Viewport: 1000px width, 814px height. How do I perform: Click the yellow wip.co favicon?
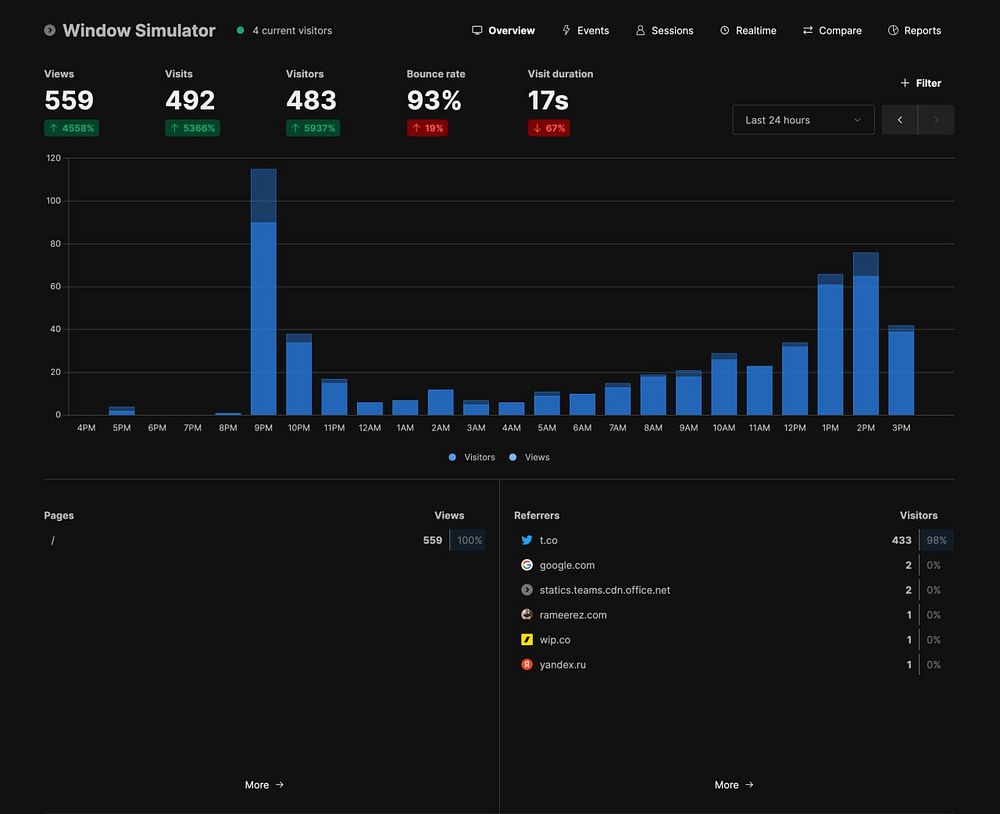[527, 640]
